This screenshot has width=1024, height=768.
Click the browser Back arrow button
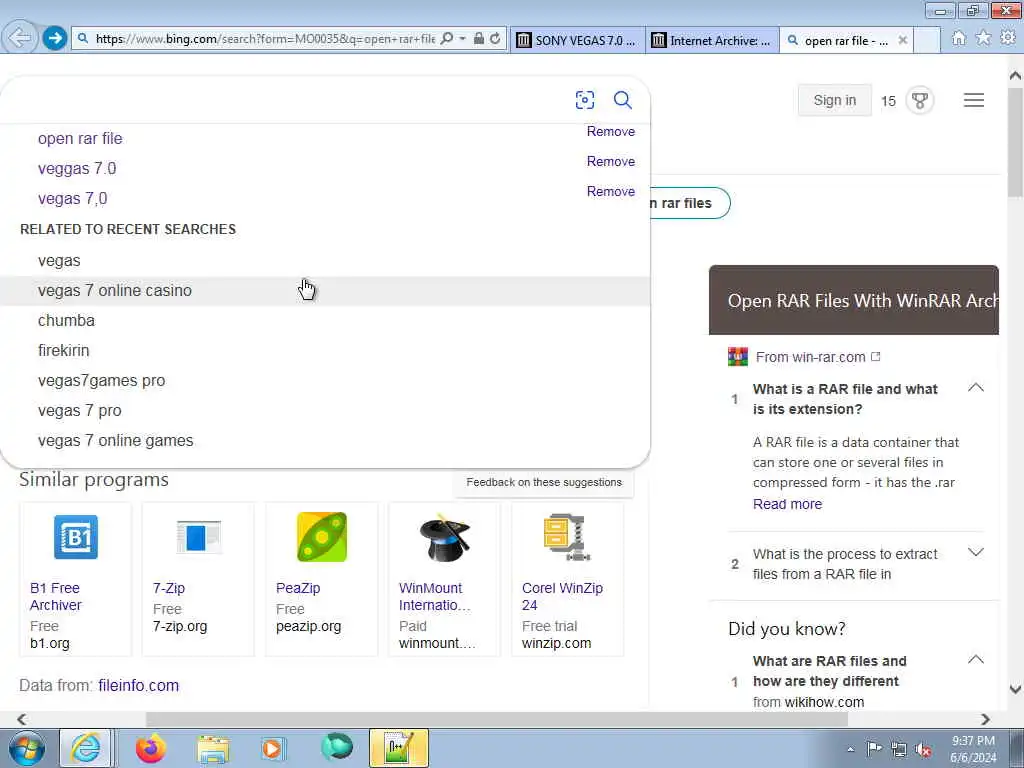(20, 38)
